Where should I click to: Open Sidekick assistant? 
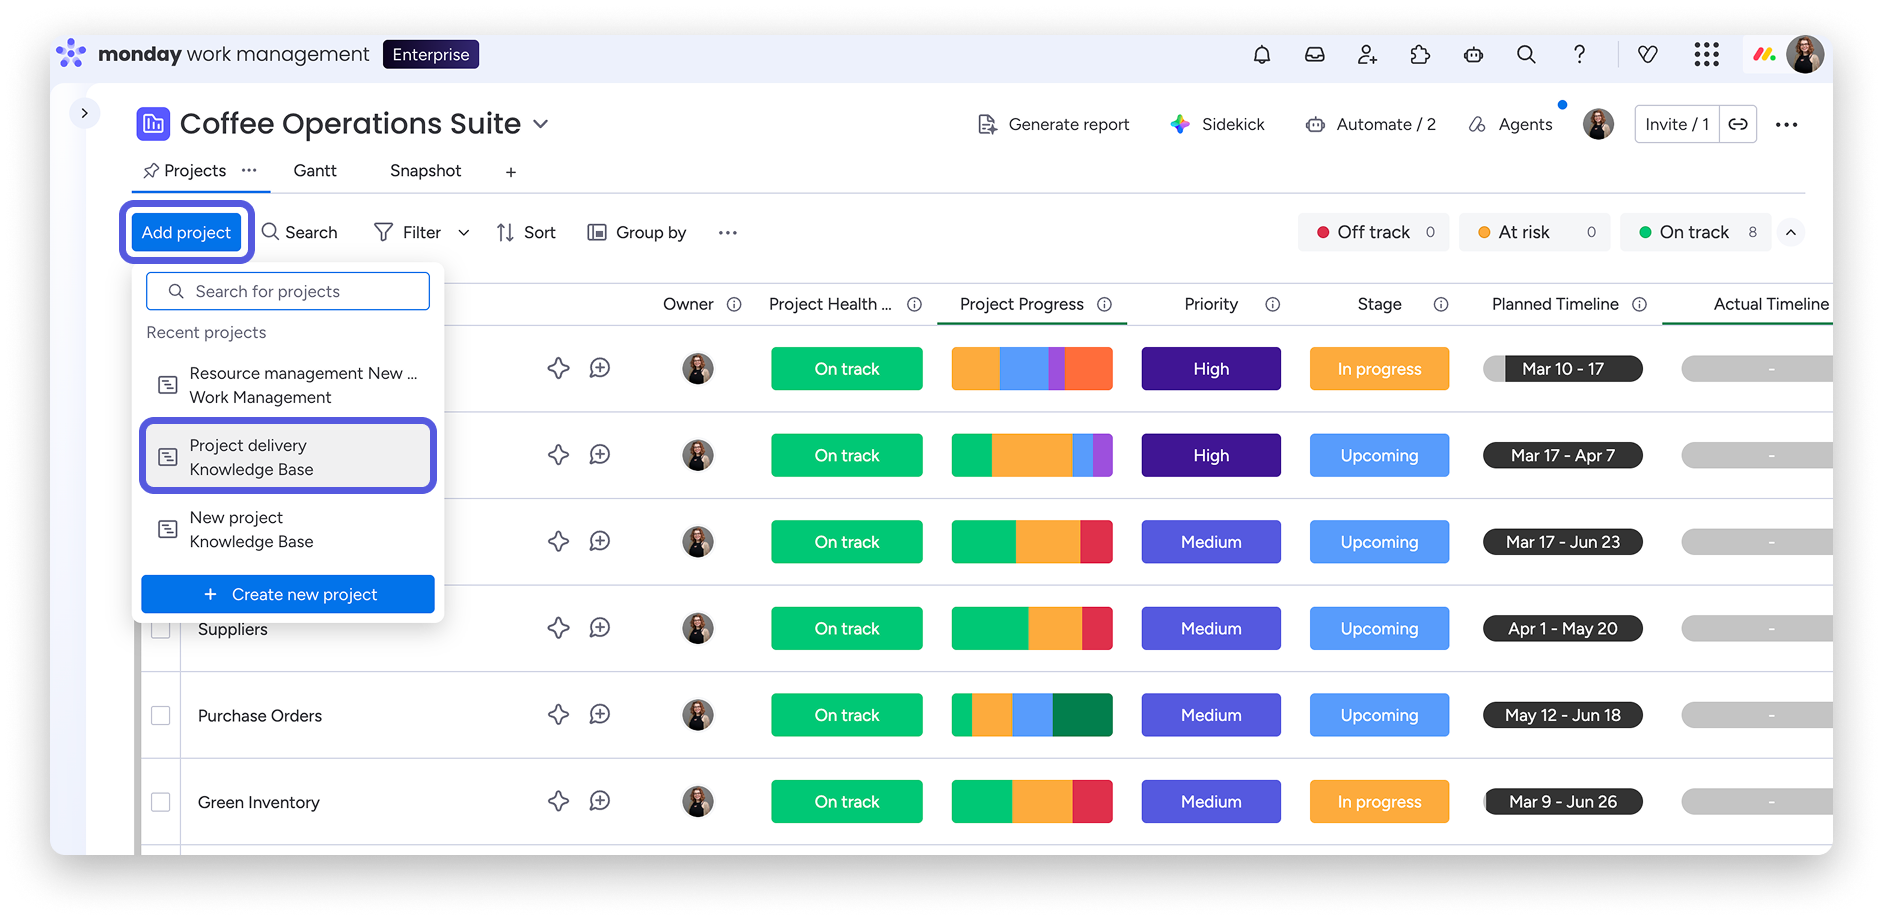1217,124
